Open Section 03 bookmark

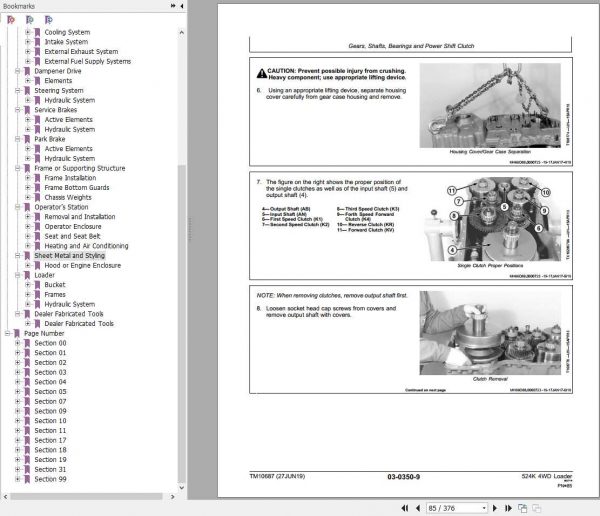pyautogui.click(x=50, y=372)
